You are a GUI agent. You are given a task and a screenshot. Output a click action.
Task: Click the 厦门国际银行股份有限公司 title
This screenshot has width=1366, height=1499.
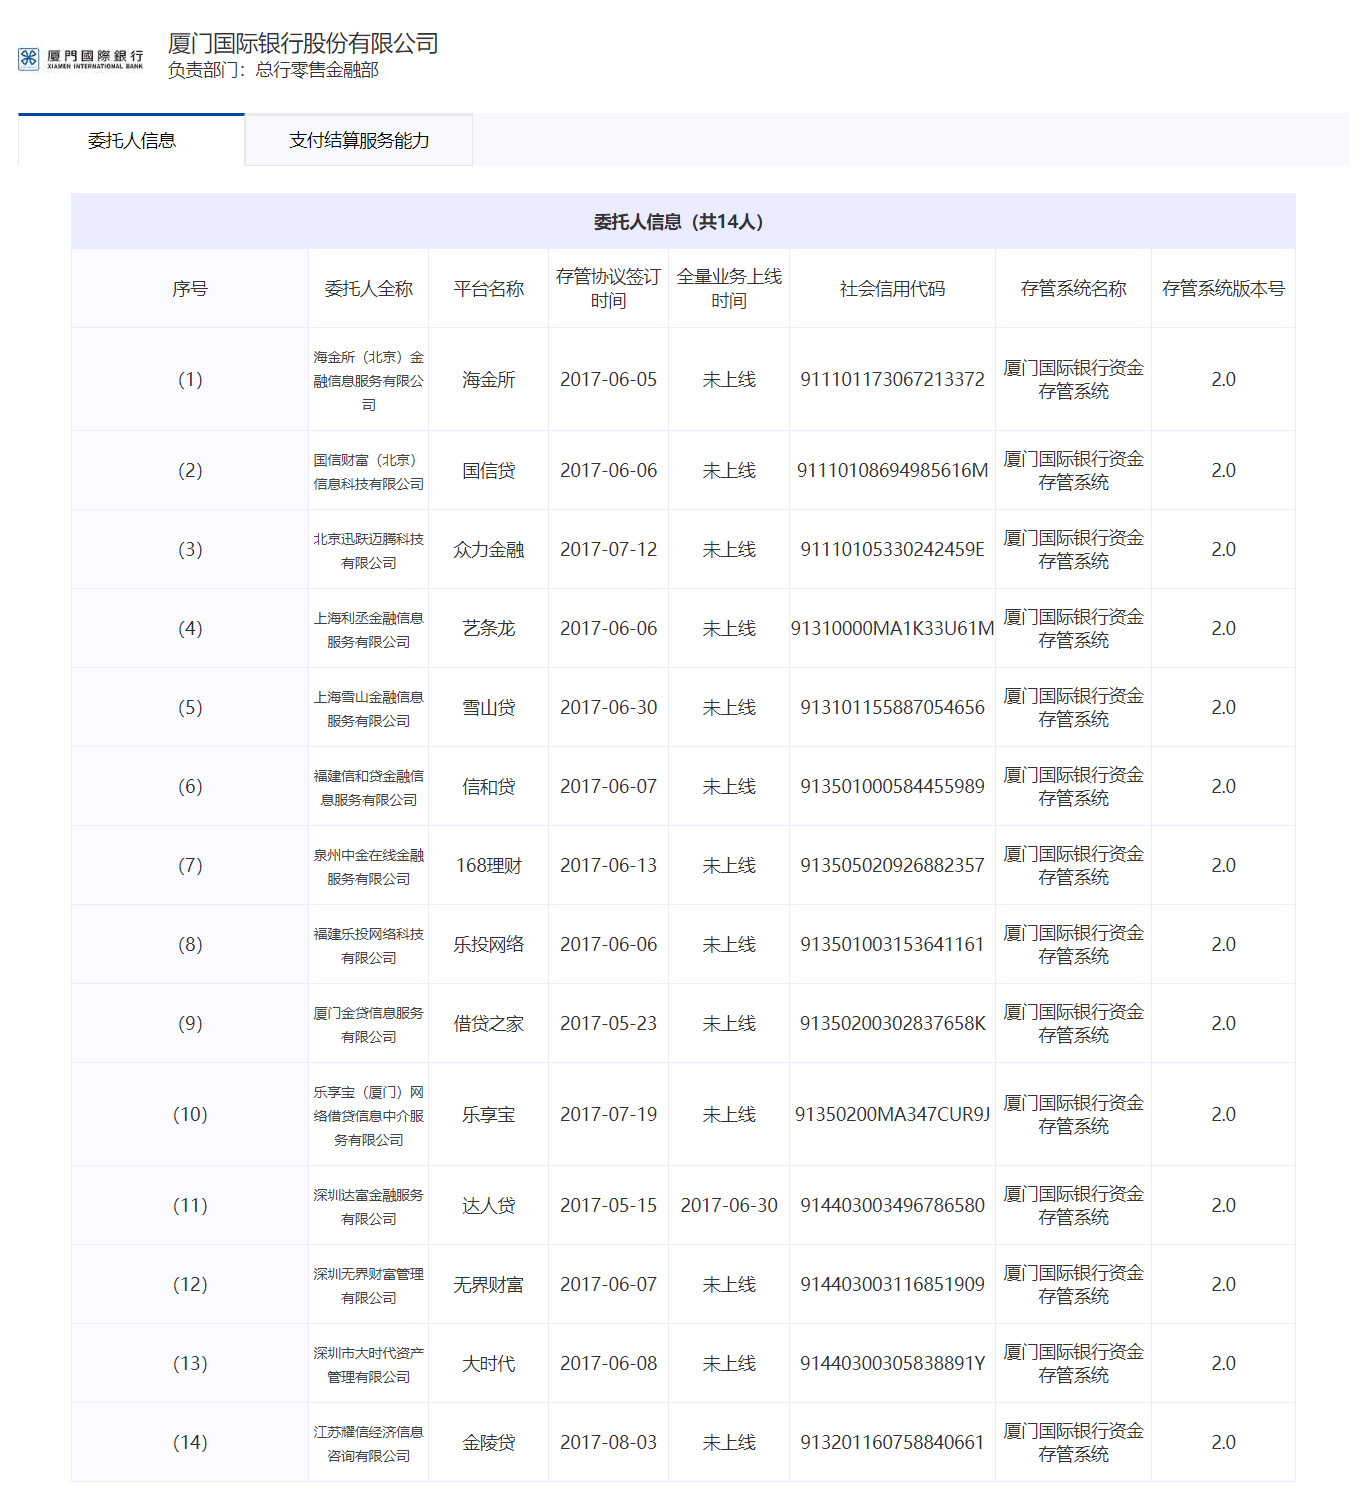[303, 43]
